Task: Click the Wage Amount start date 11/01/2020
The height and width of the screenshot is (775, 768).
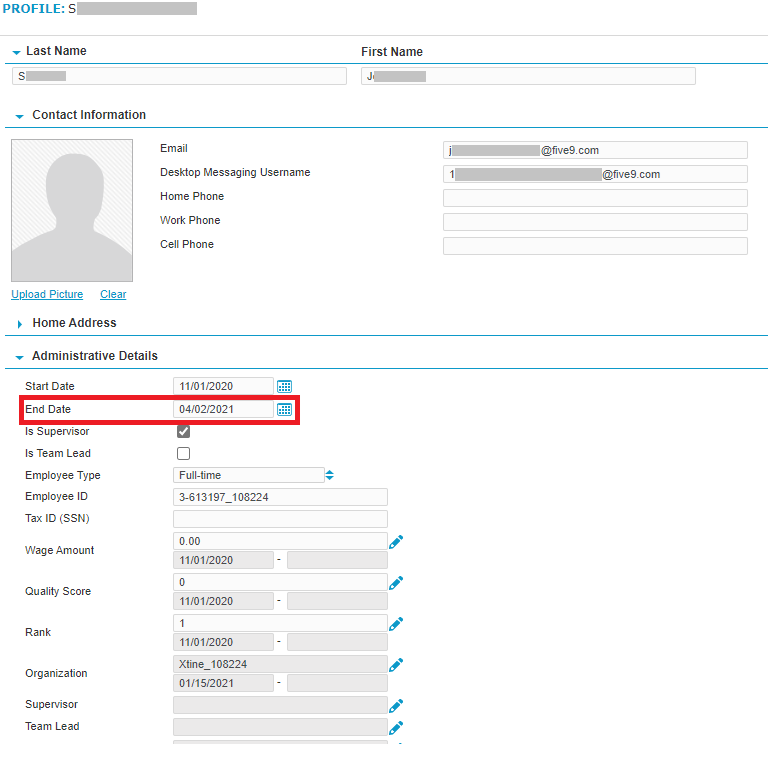Action: coord(223,560)
